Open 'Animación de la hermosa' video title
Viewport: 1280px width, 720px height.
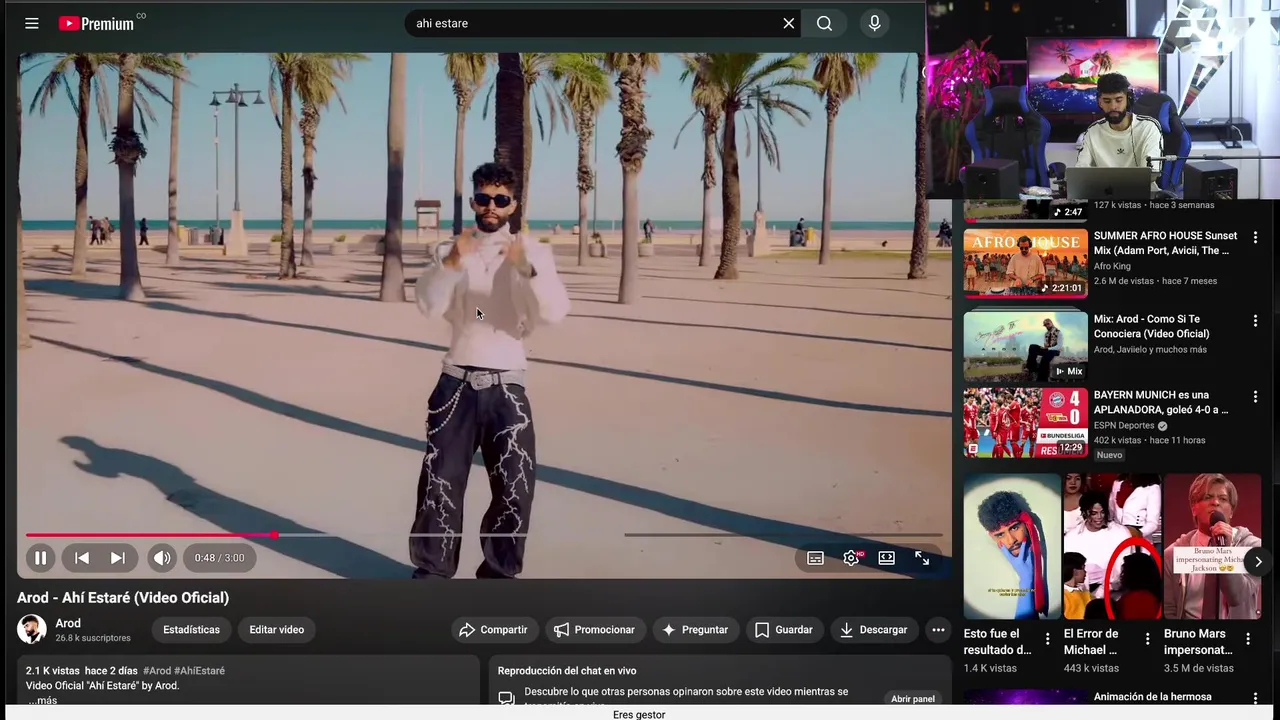point(1152,697)
